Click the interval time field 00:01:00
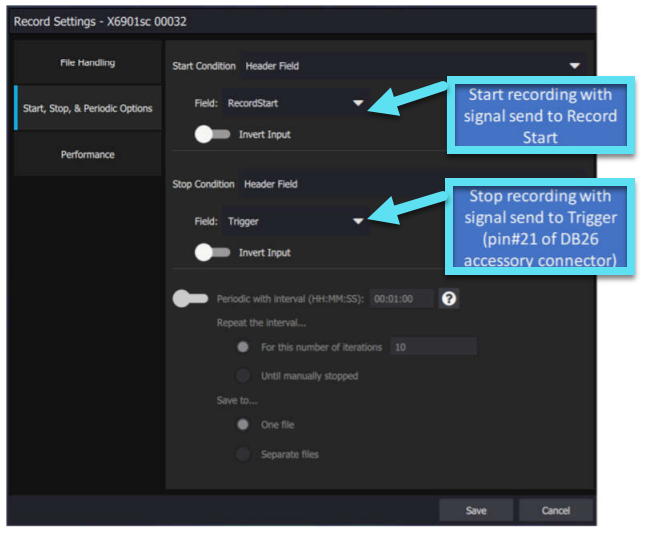646x537 pixels. [x=402, y=298]
